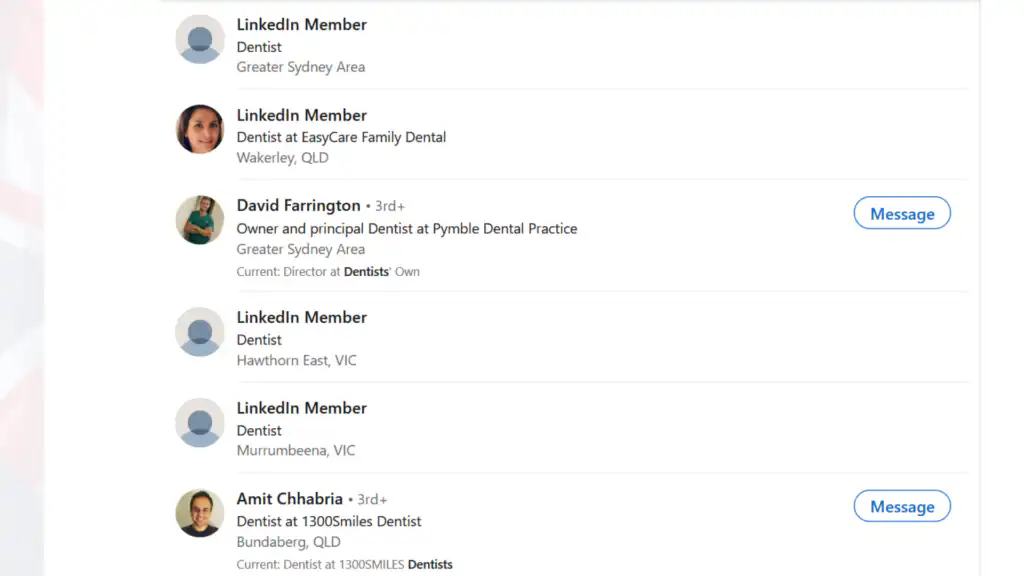Image resolution: width=1024 pixels, height=576 pixels.
Task: Click the Dentist at 1300Smiles Dentist headline
Action: coord(328,521)
